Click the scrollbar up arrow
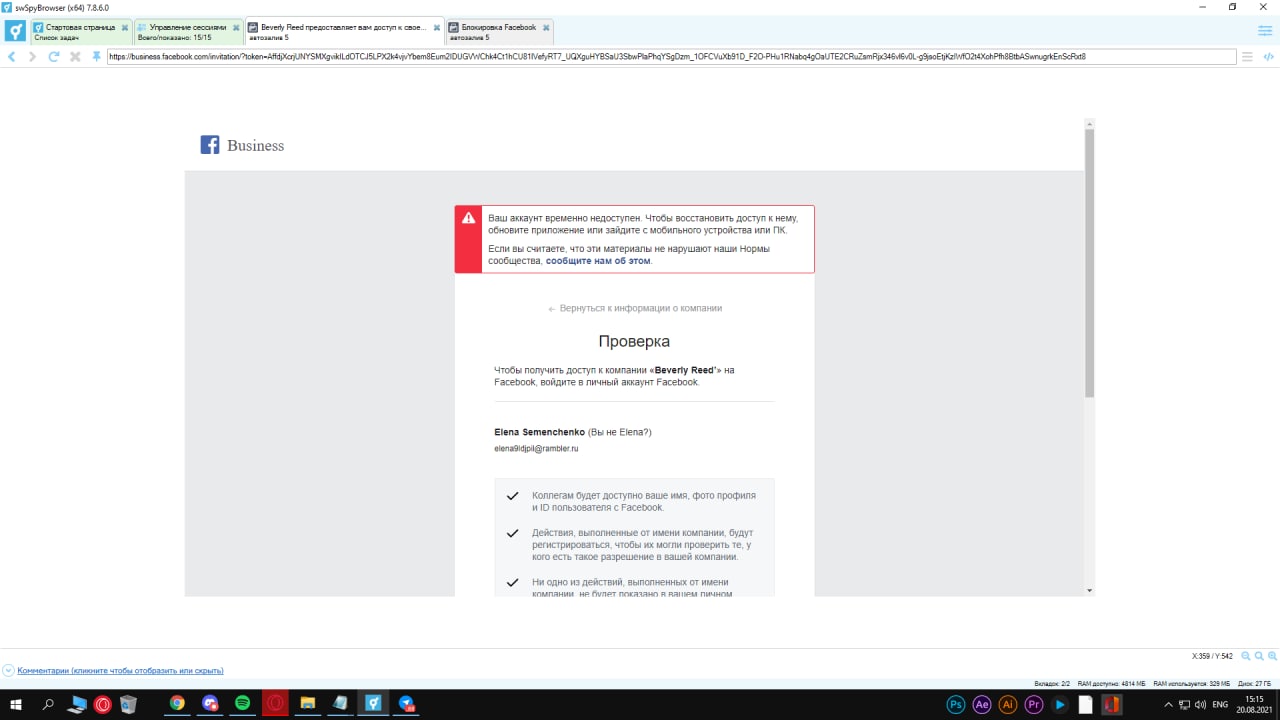The image size is (1280, 720). pyautogui.click(x=1090, y=123)
